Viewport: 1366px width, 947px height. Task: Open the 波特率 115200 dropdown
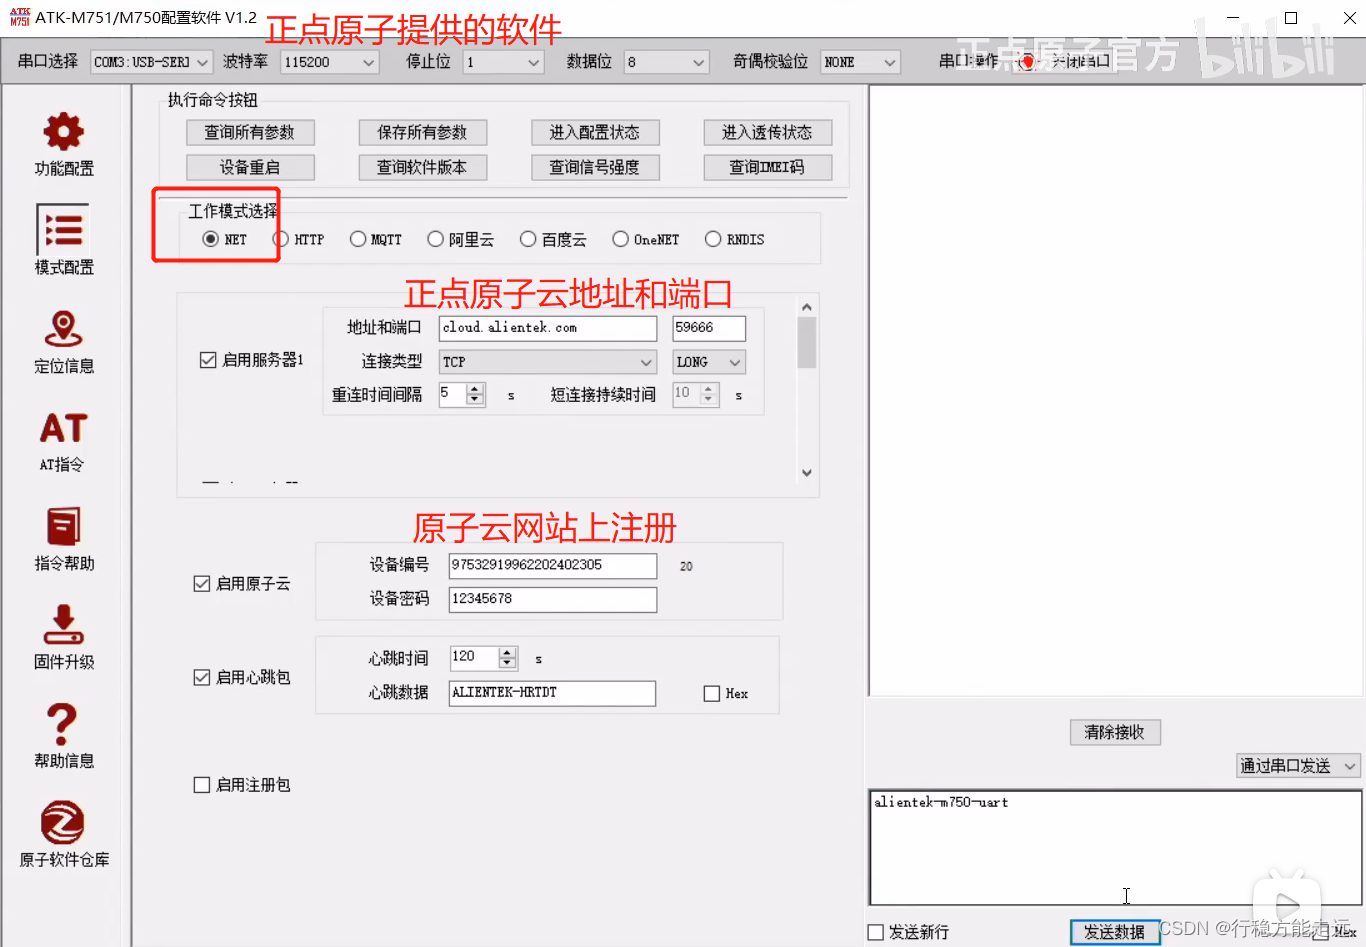330,62
